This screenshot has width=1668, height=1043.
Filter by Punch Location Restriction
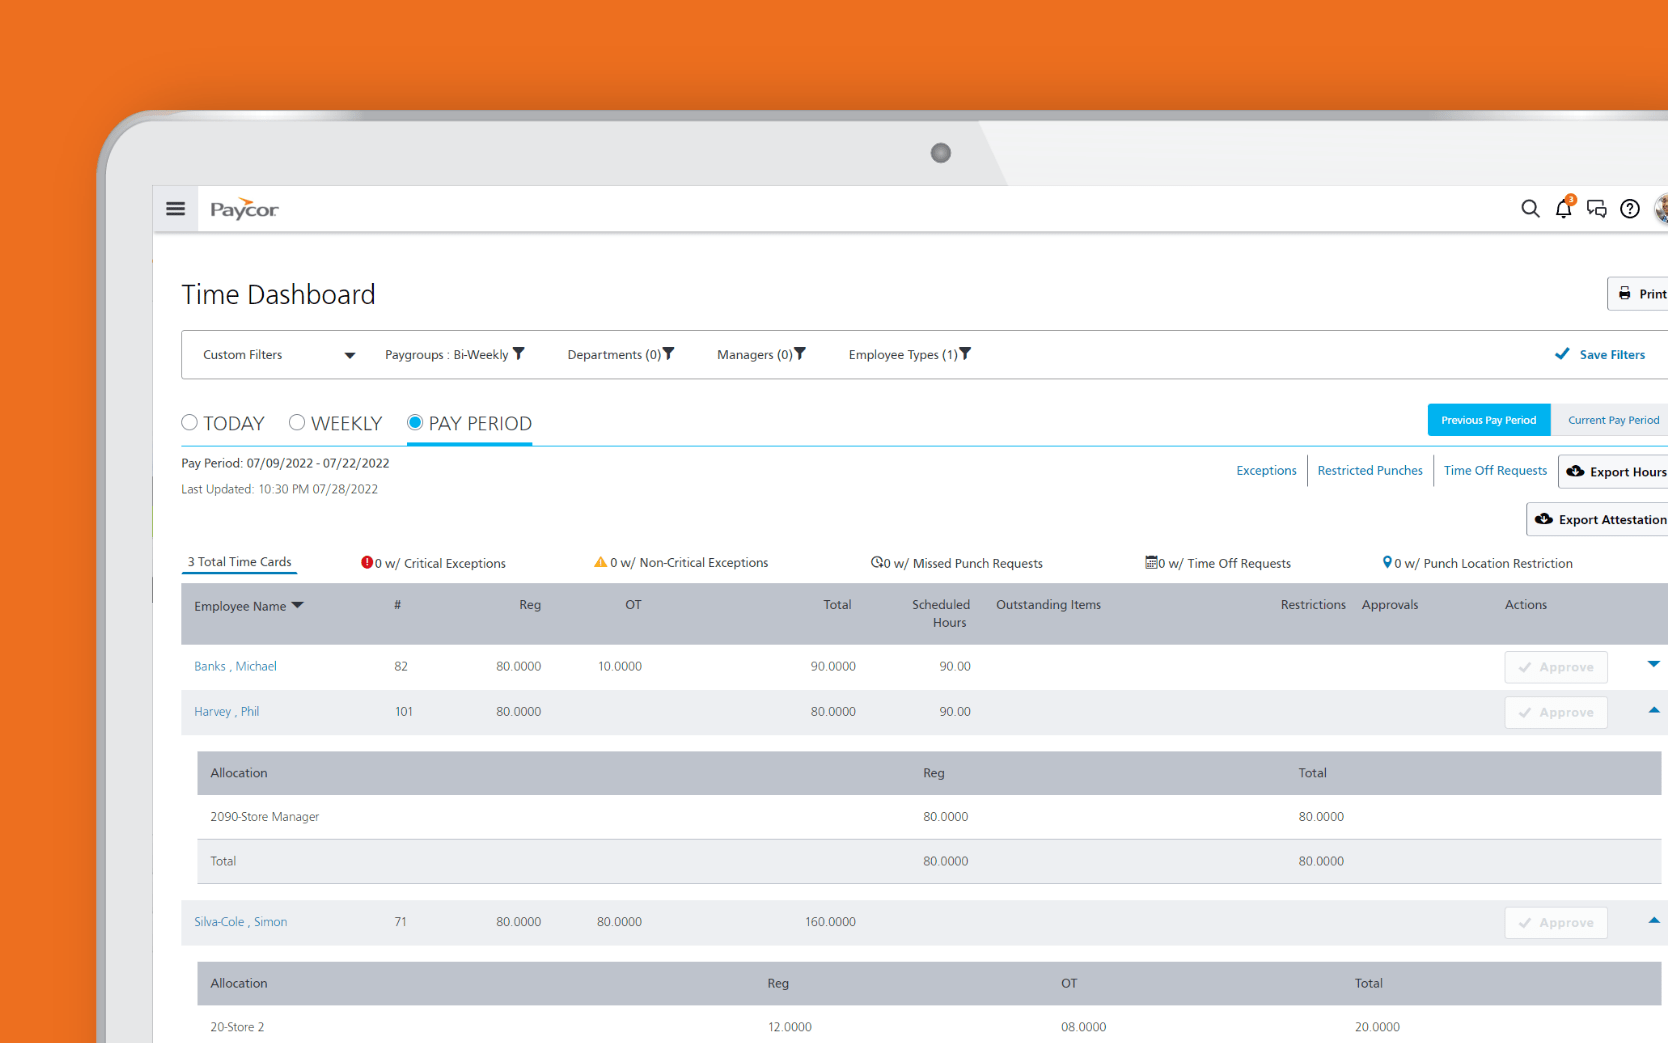pyautogui.click(x=1478, y=563)
